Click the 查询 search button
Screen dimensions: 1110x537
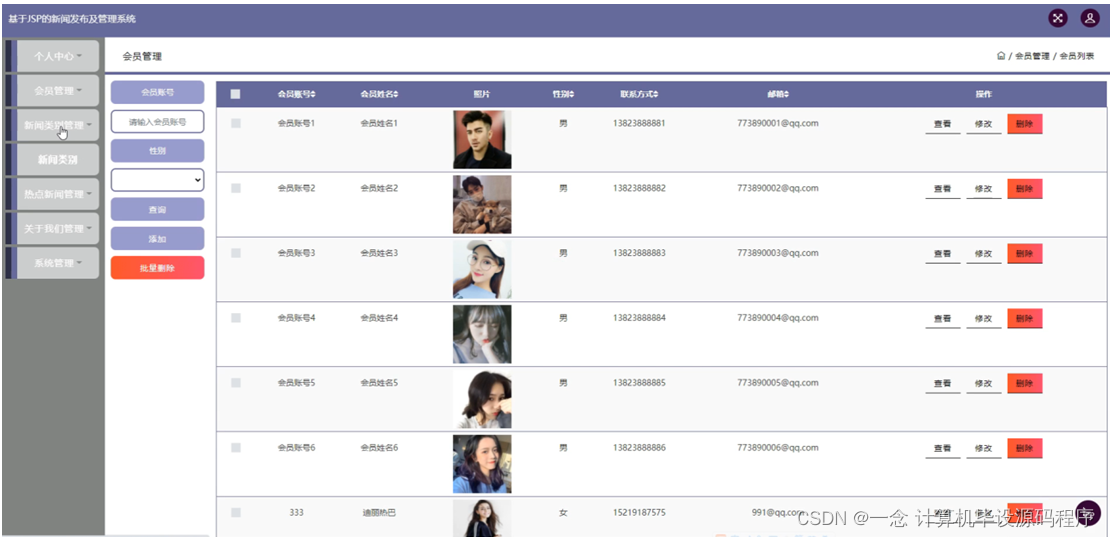click(157, 209)
